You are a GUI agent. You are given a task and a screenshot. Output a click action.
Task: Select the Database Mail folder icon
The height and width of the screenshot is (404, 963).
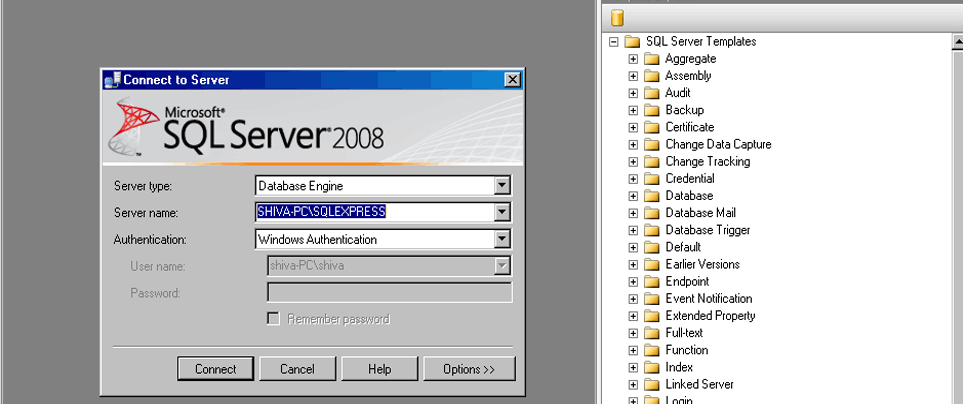[x=652, y=214]
